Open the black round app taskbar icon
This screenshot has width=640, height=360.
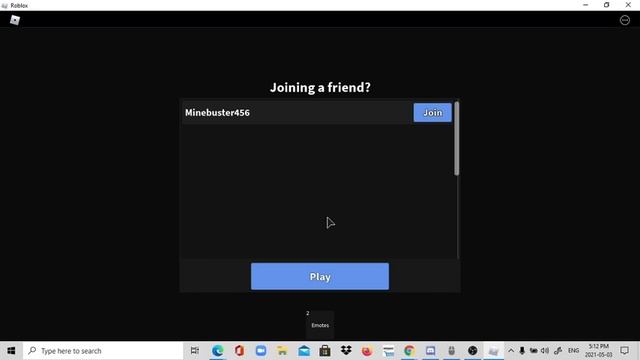(473, 351)
